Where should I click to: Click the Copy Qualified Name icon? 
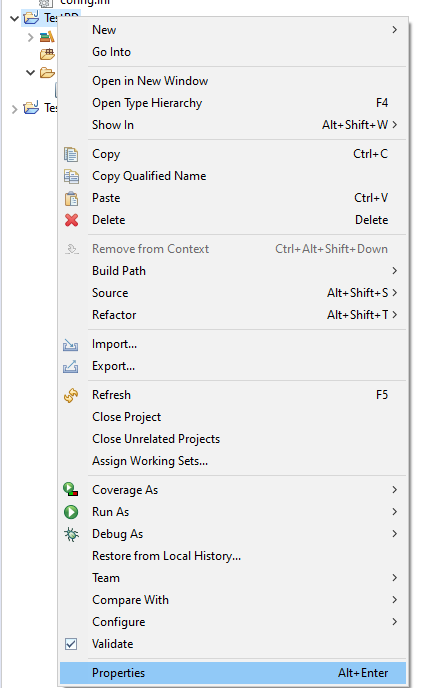(x=71, y=176)
